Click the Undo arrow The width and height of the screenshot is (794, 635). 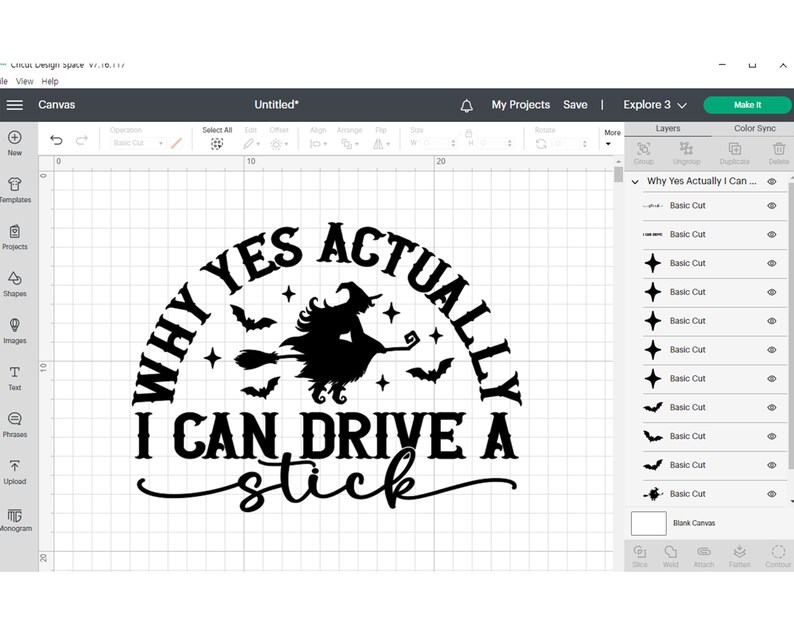point(56,140)
